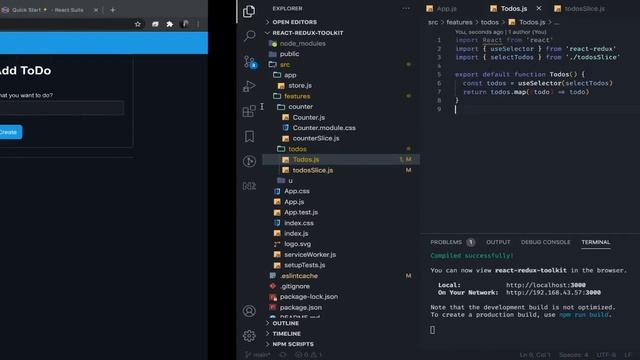Click the terminal prompt cursor area
The image size is (640, 360).
pyautogui.click(x=432, y=330)
